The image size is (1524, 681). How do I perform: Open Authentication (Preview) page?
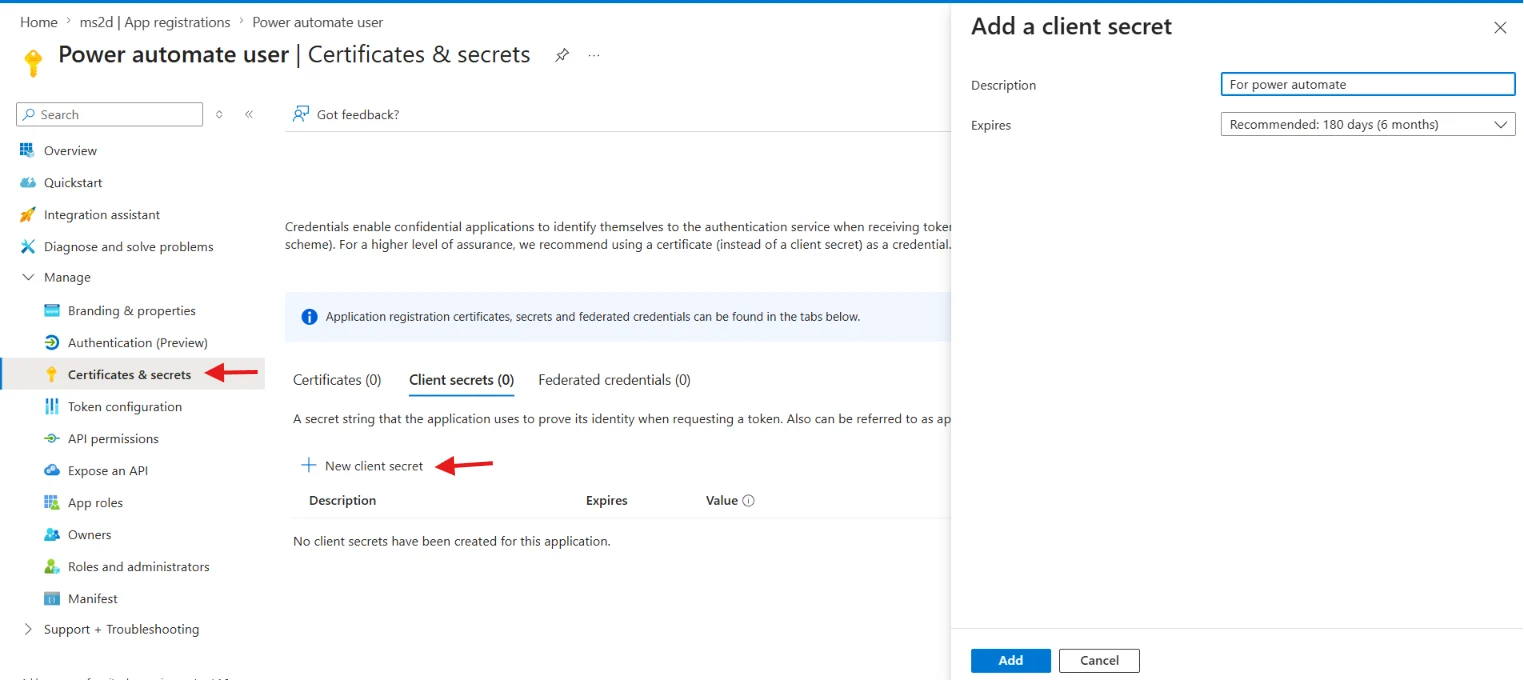coord(138,343)
